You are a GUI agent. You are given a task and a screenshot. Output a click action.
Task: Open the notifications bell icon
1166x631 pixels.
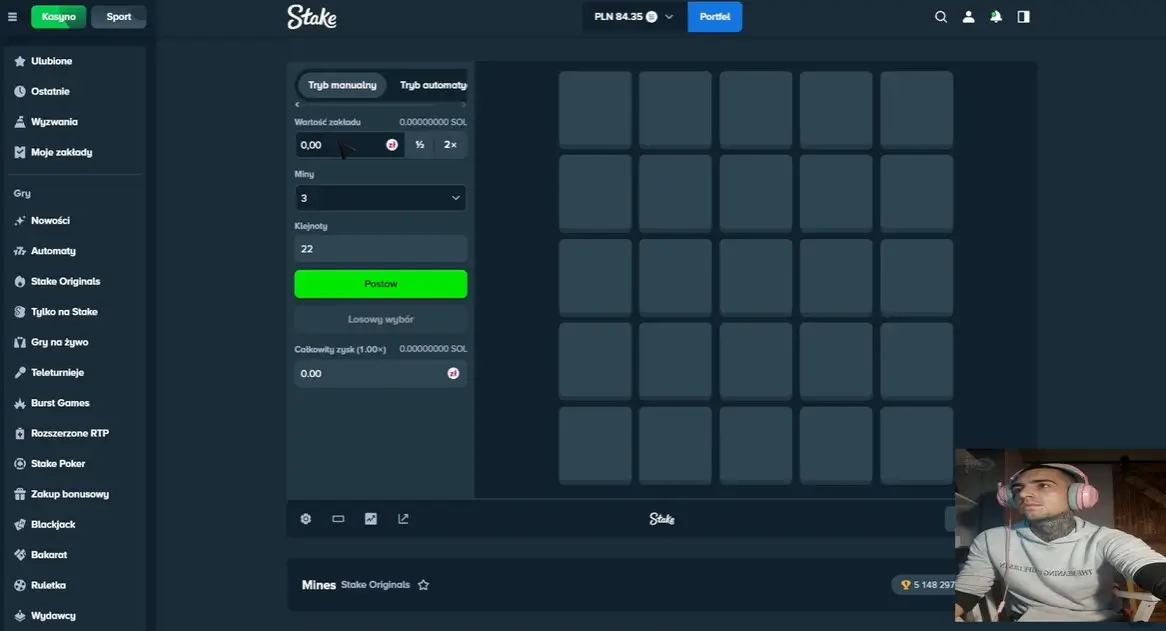click(996, 16)
